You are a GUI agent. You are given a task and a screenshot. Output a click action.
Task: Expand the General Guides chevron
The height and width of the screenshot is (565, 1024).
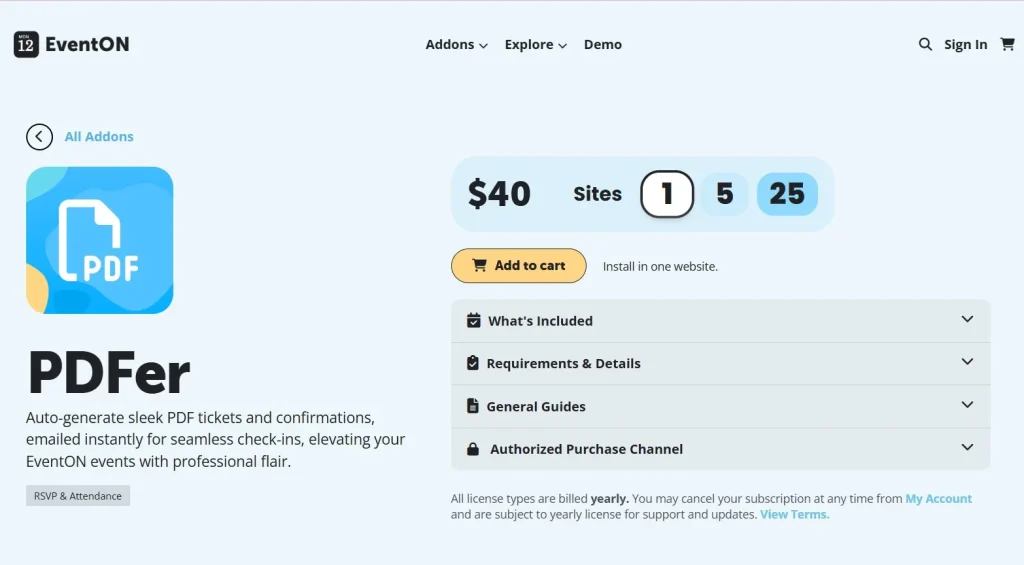click(x=967, y=405)
